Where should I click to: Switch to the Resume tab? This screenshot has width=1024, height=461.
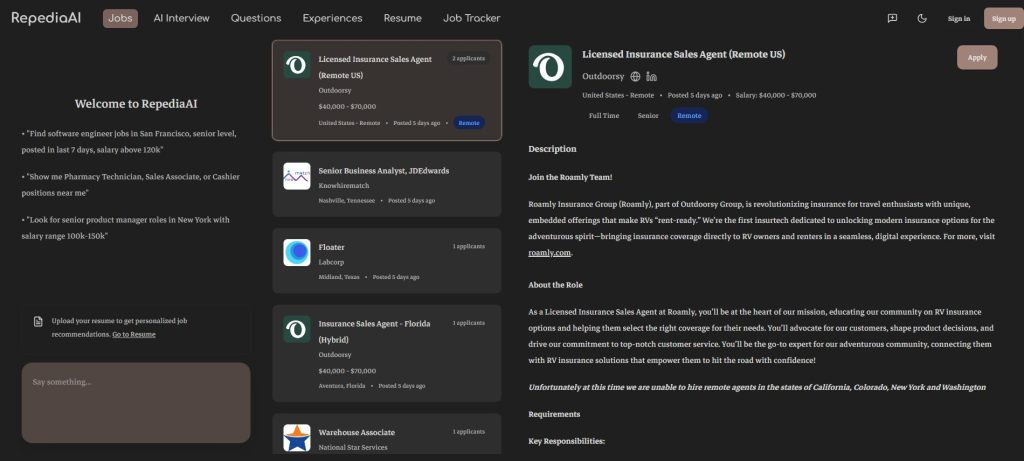click(x=402, y=18)
